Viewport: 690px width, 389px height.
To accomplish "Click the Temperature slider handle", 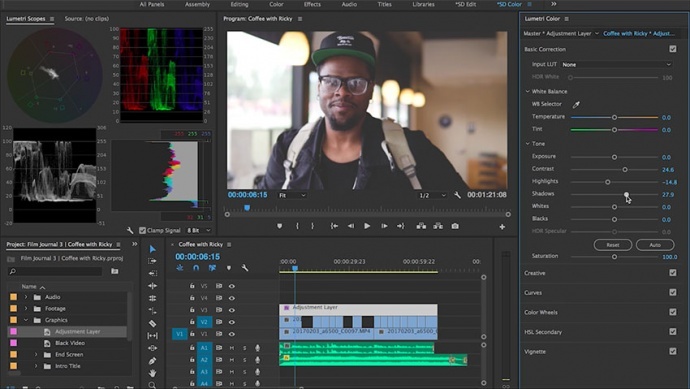I will [x=614, y=117].
